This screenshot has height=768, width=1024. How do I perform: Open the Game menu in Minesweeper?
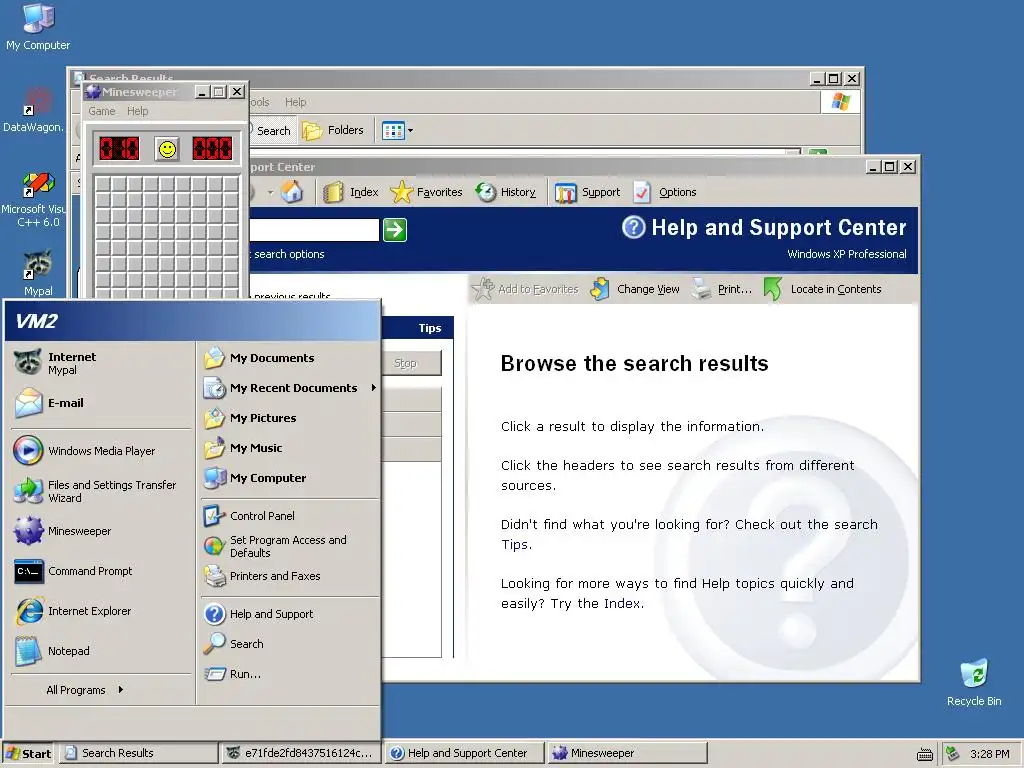tap(102, 111)
